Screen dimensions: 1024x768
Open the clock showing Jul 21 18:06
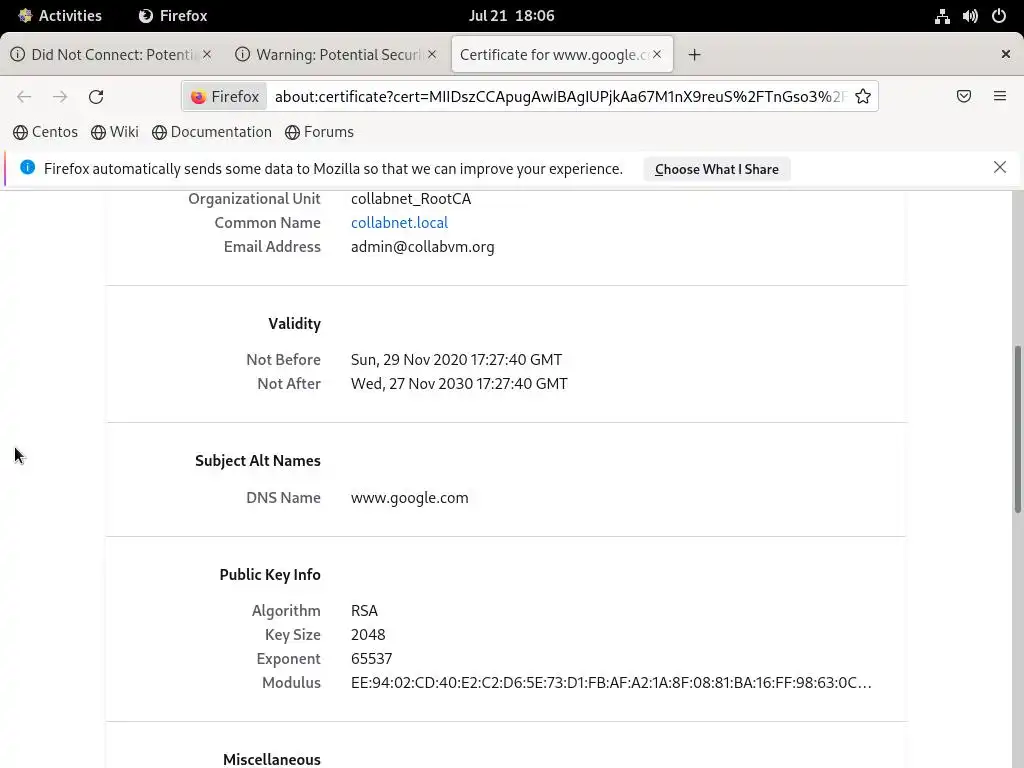point(511,16)
